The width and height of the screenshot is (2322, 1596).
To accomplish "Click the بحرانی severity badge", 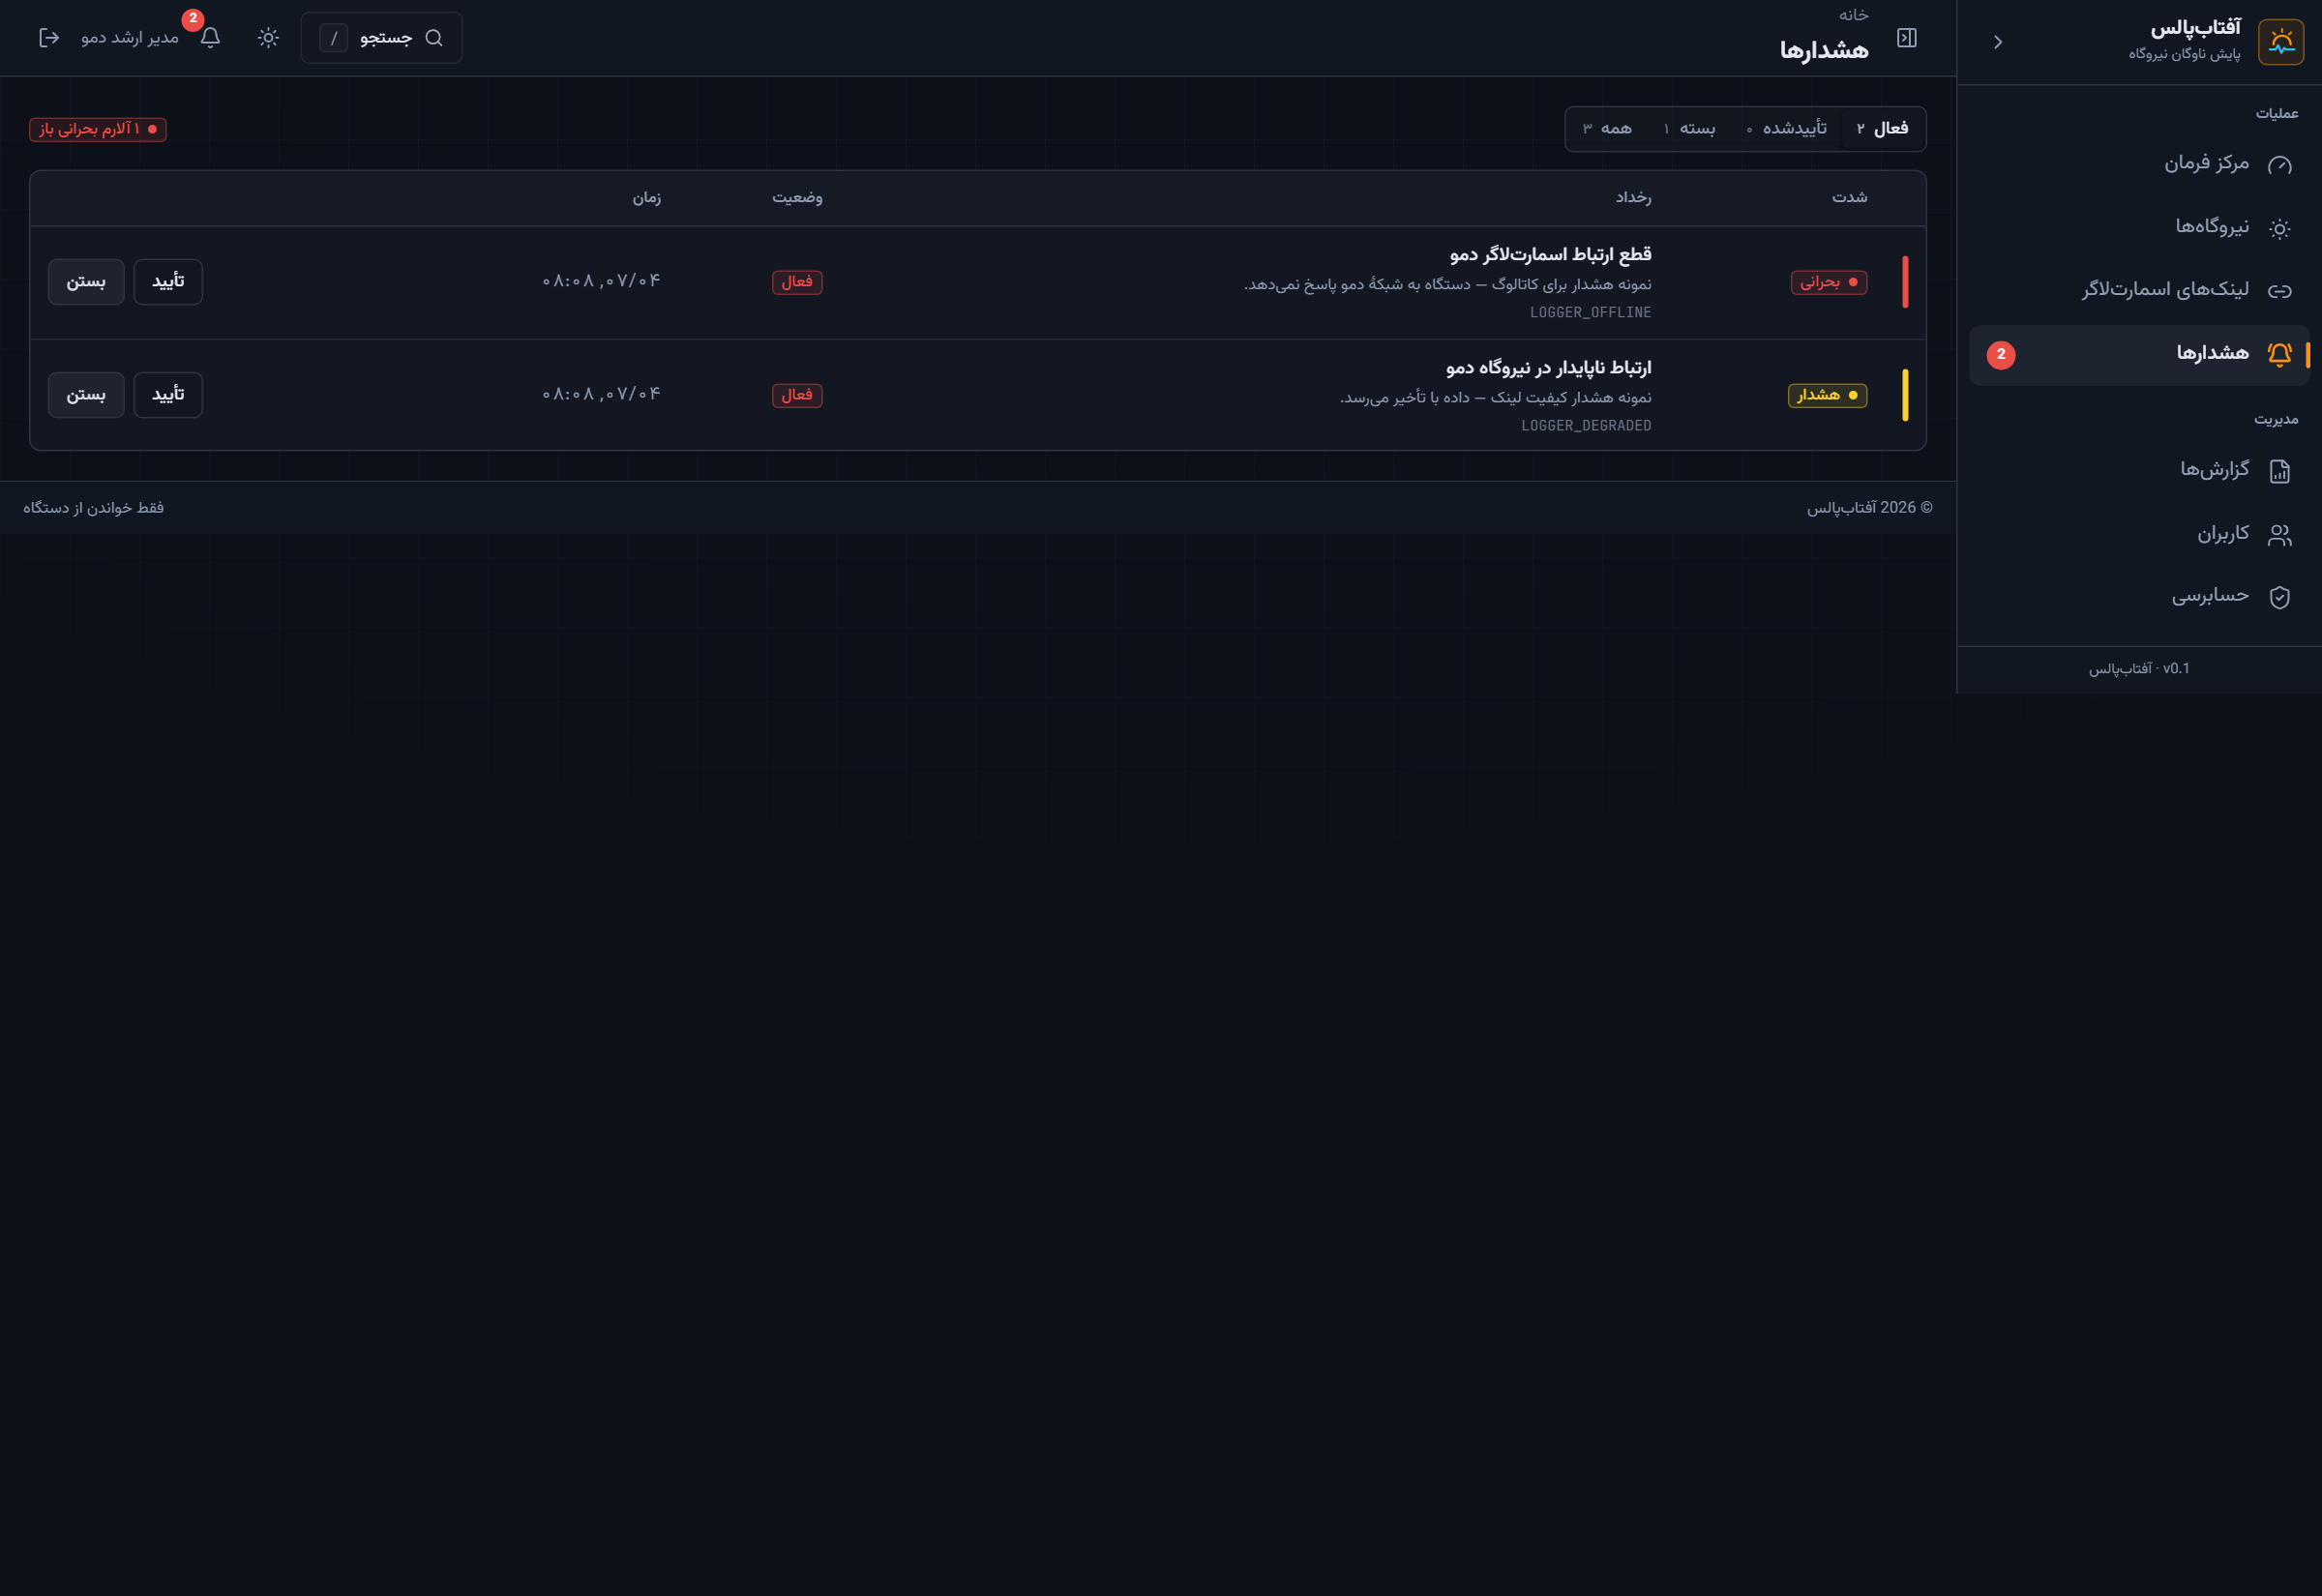I will (x=1828, y=283).
